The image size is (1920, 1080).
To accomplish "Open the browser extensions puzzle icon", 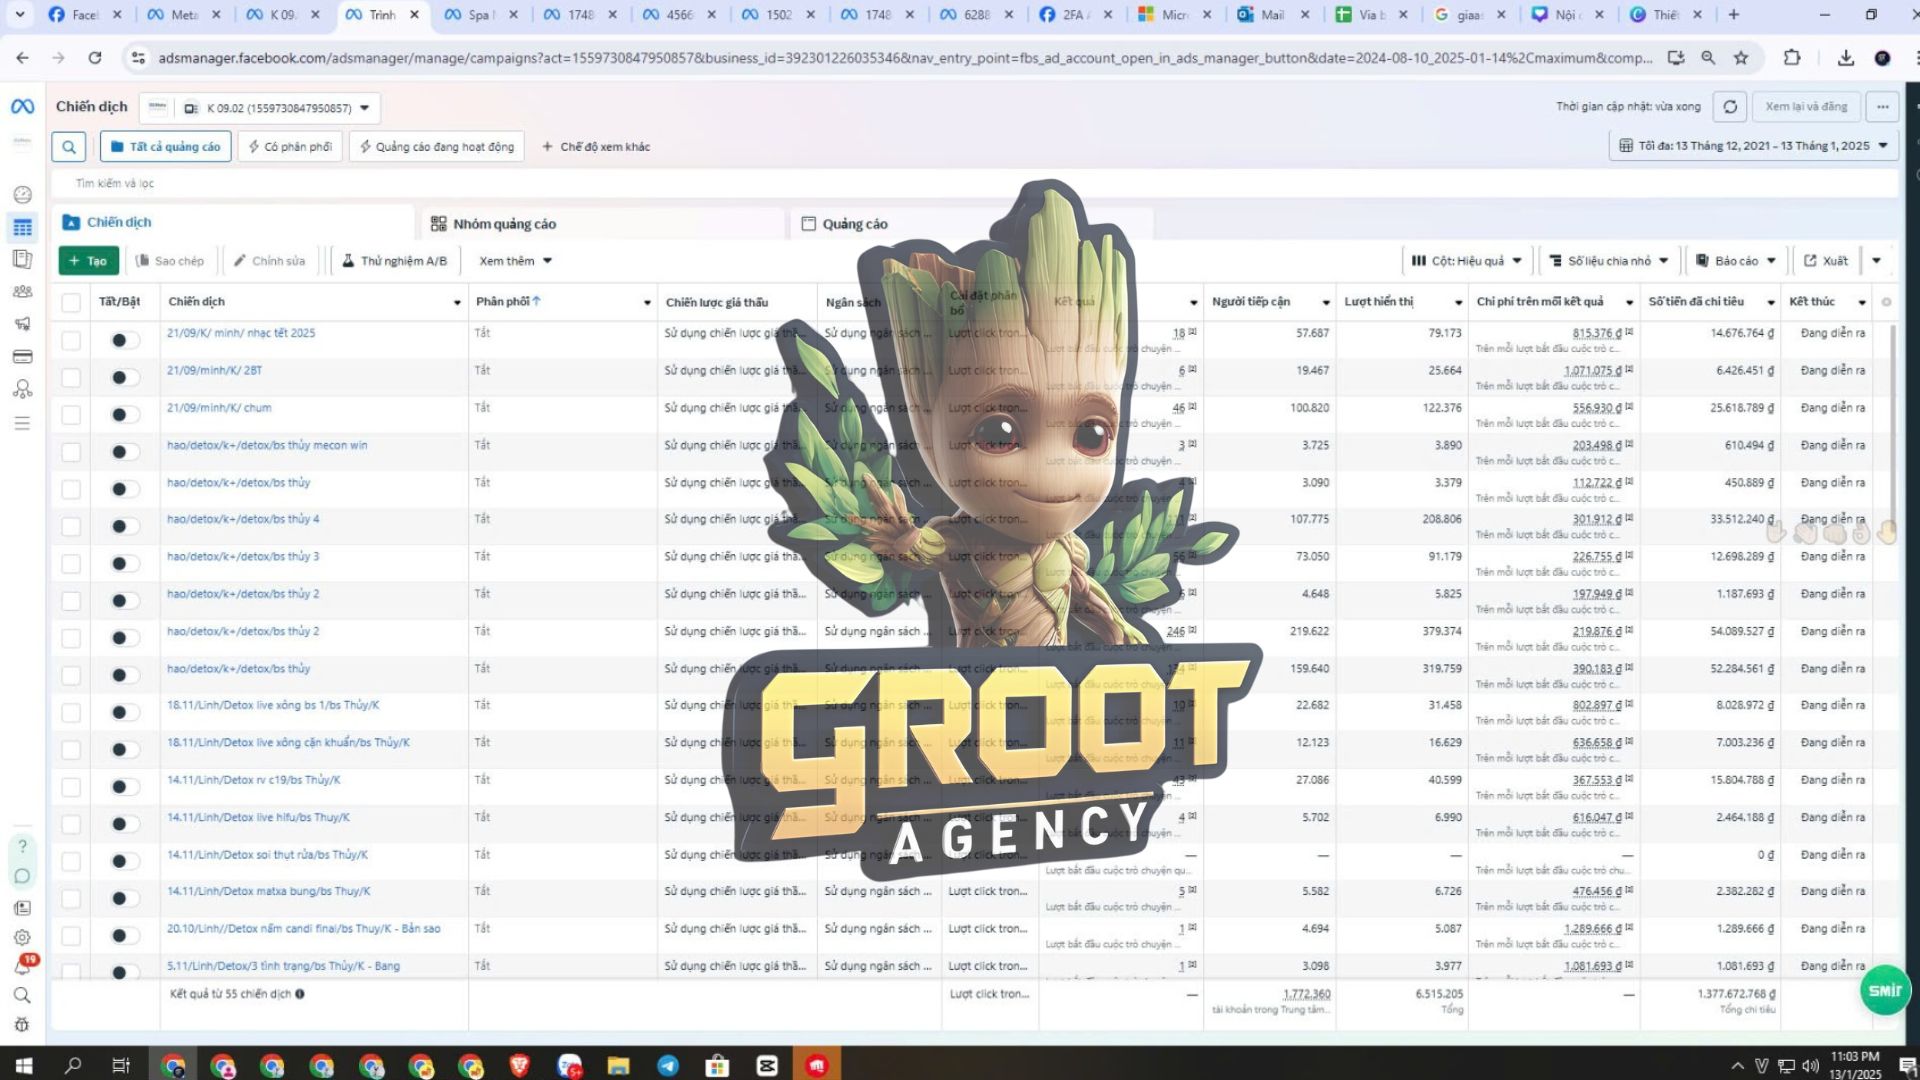I will point(1792,58).
